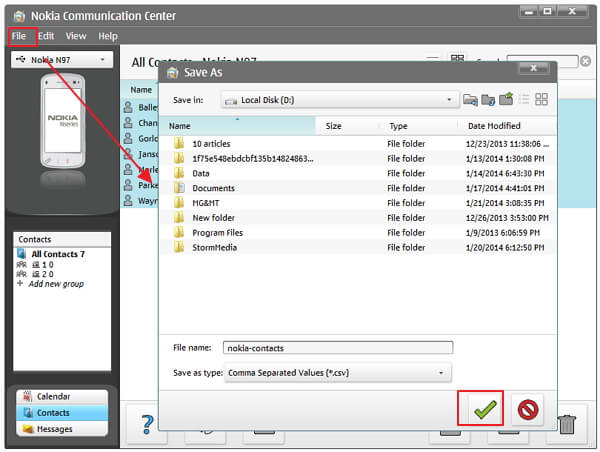Select the Data folder
The width and height of the screenshot is (600, 452).
pyautogui.click(x=201, y=173)
